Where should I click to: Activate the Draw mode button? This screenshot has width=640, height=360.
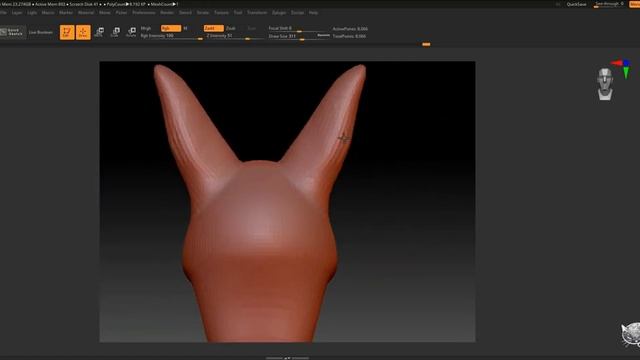pos(83,32)
